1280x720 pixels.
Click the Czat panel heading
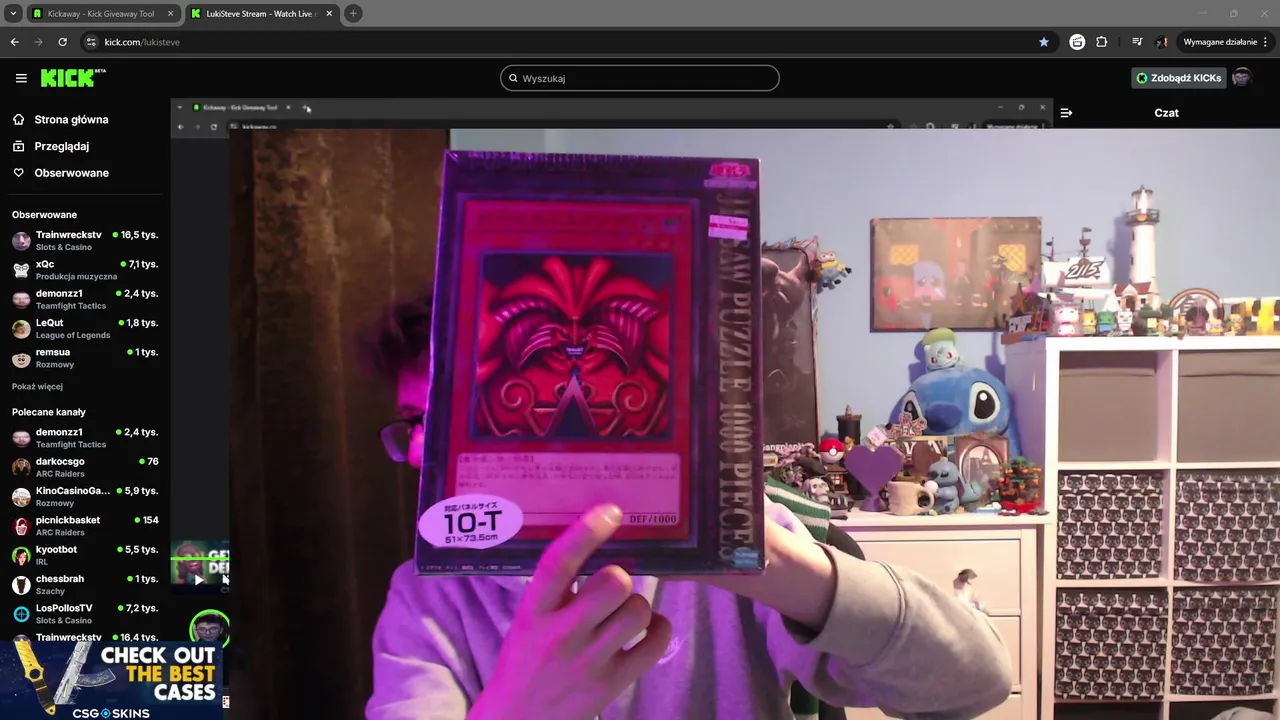click(x=1166, y=113)
